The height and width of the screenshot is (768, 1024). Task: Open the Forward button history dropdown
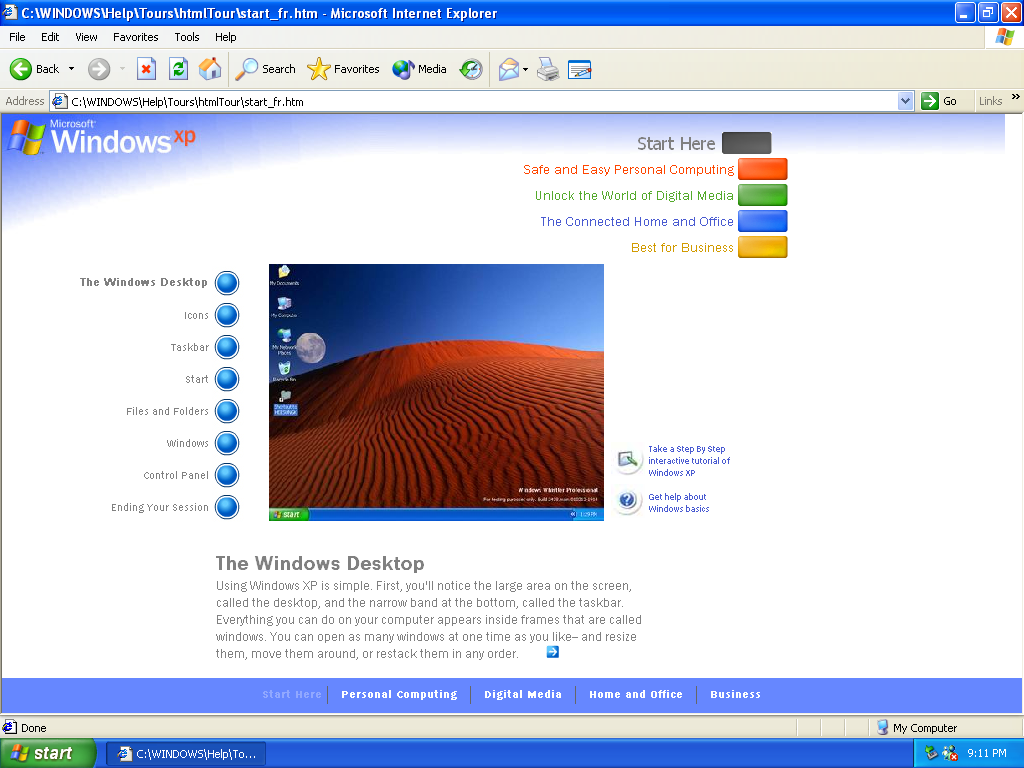[x=122, y=69]
